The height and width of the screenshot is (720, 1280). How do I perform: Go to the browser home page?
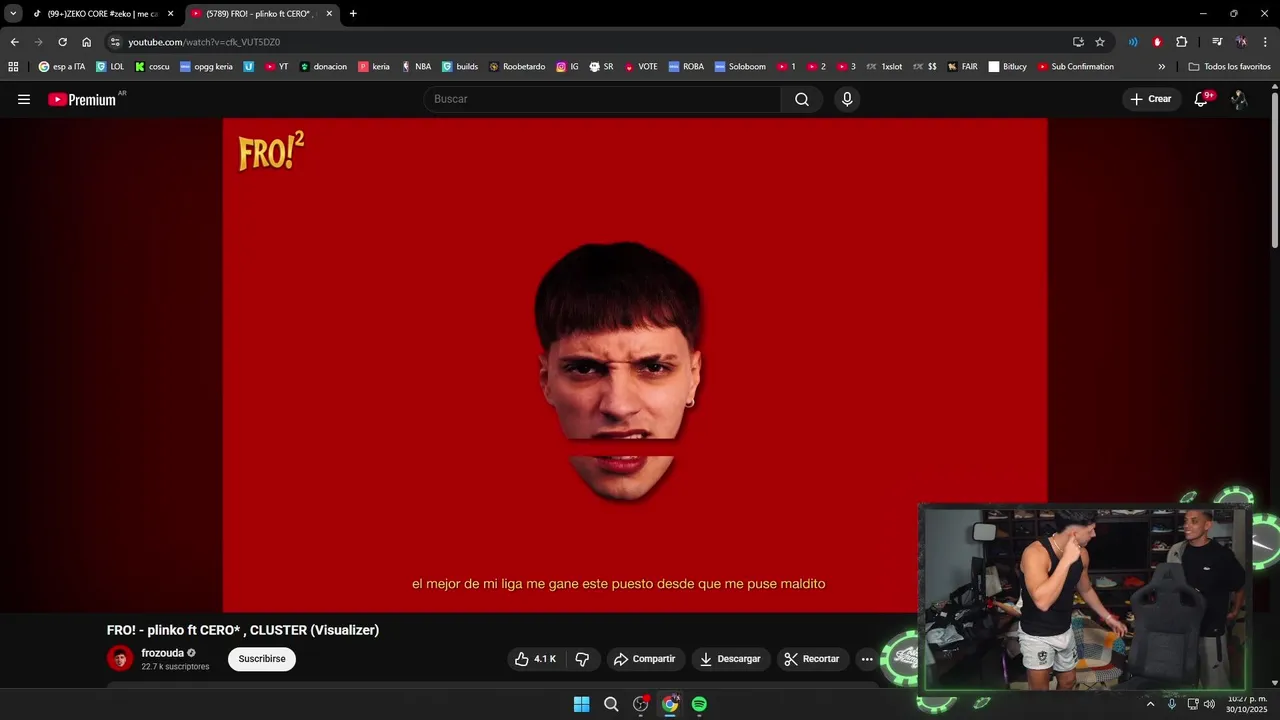86,42
